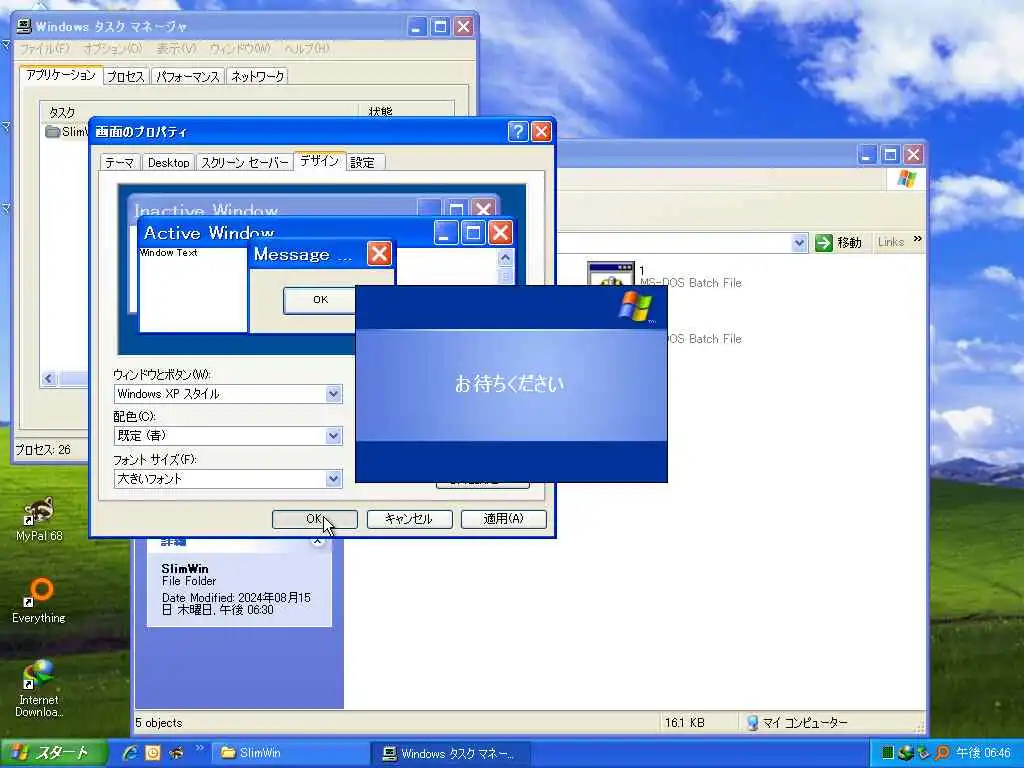
Task: Open Task Manager 表示 menu
Action: (x=176, y=49)
